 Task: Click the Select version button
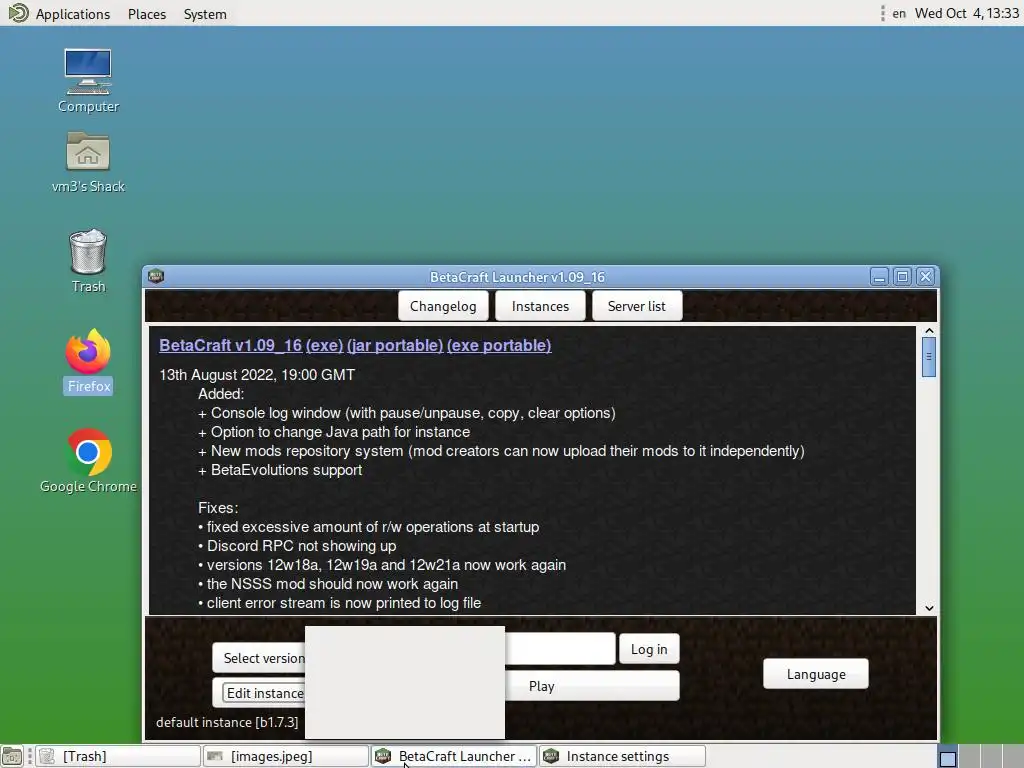[x=259, y=658]
